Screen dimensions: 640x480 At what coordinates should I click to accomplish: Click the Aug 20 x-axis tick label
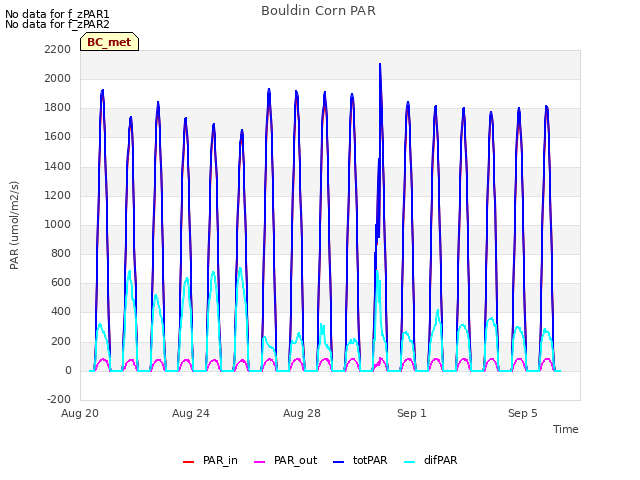click(80, 413)
